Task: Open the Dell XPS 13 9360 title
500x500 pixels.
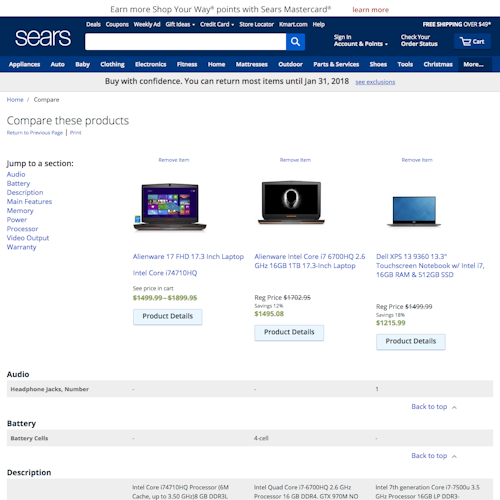Action: tap(430, 266)
